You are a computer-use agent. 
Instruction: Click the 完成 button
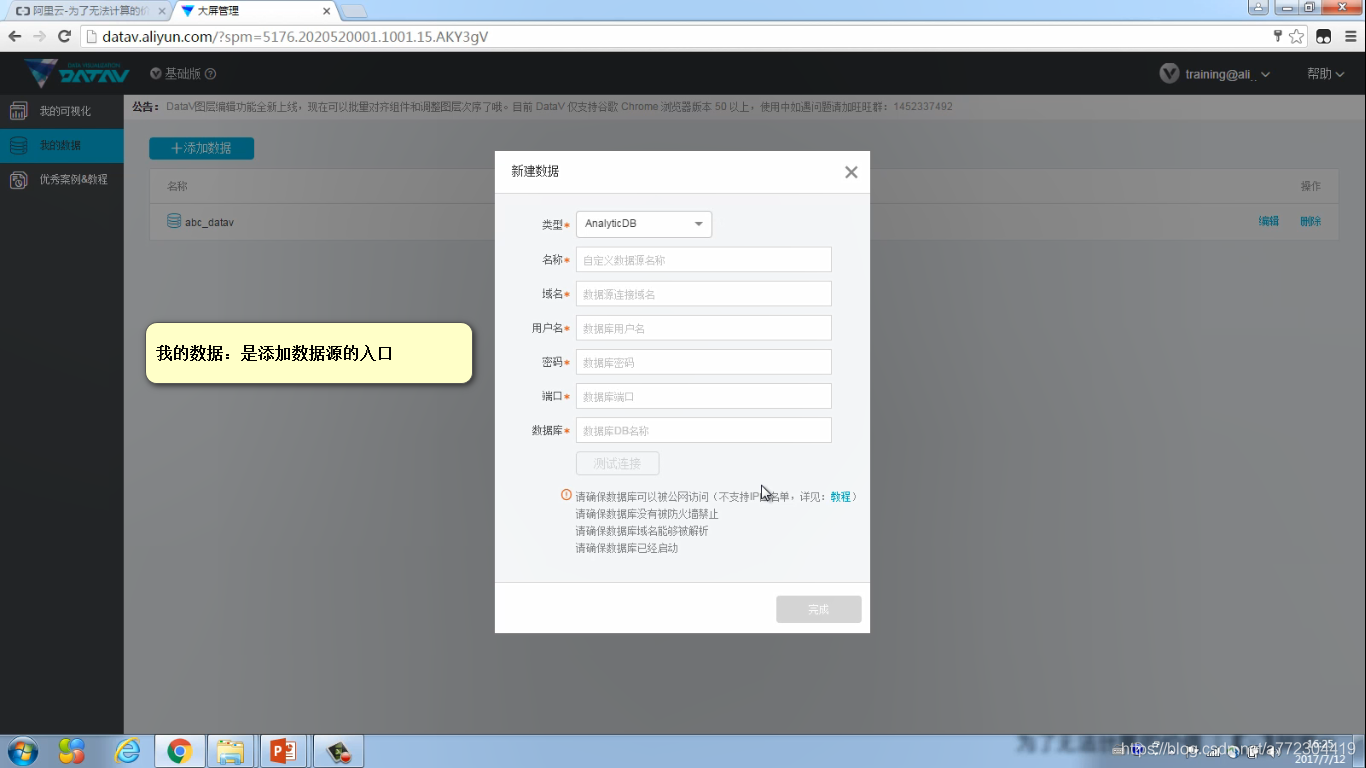(x=818, y=609)
